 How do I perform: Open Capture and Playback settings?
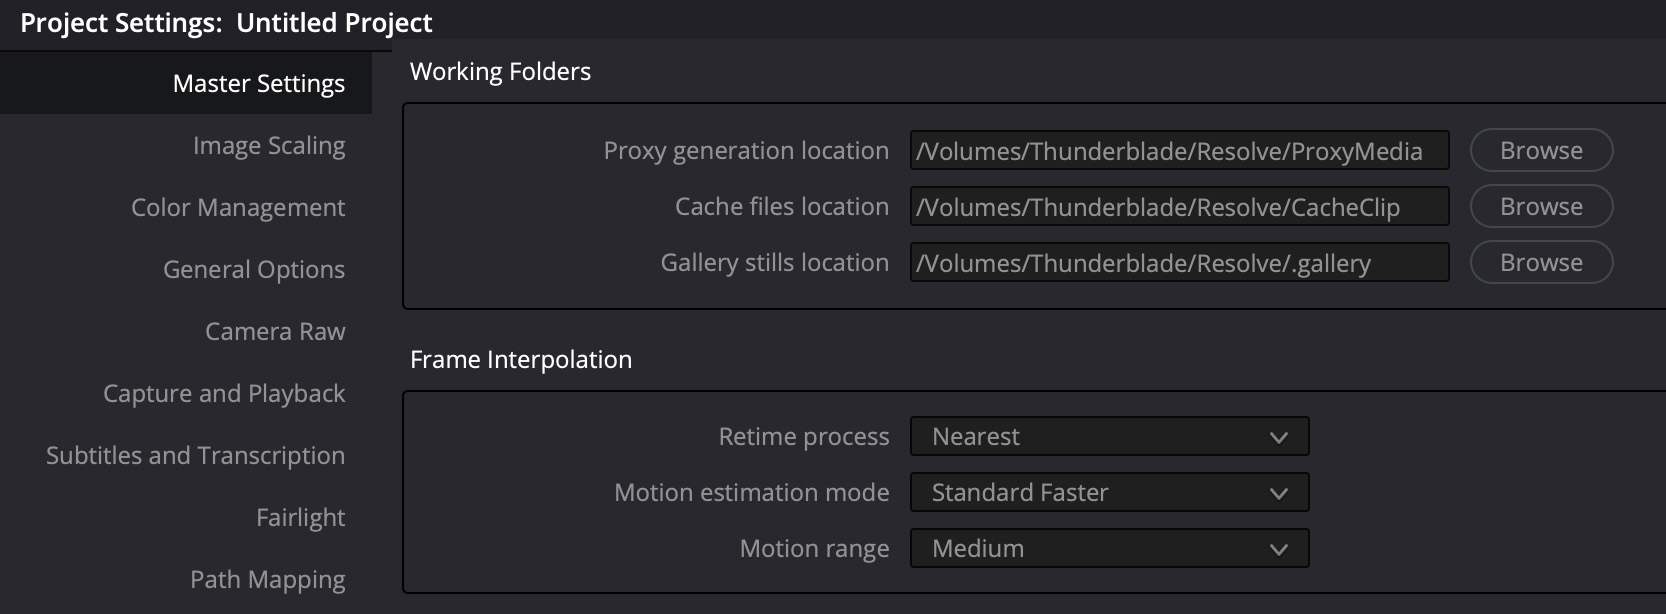pyautogui.click(x=224, y=394)
